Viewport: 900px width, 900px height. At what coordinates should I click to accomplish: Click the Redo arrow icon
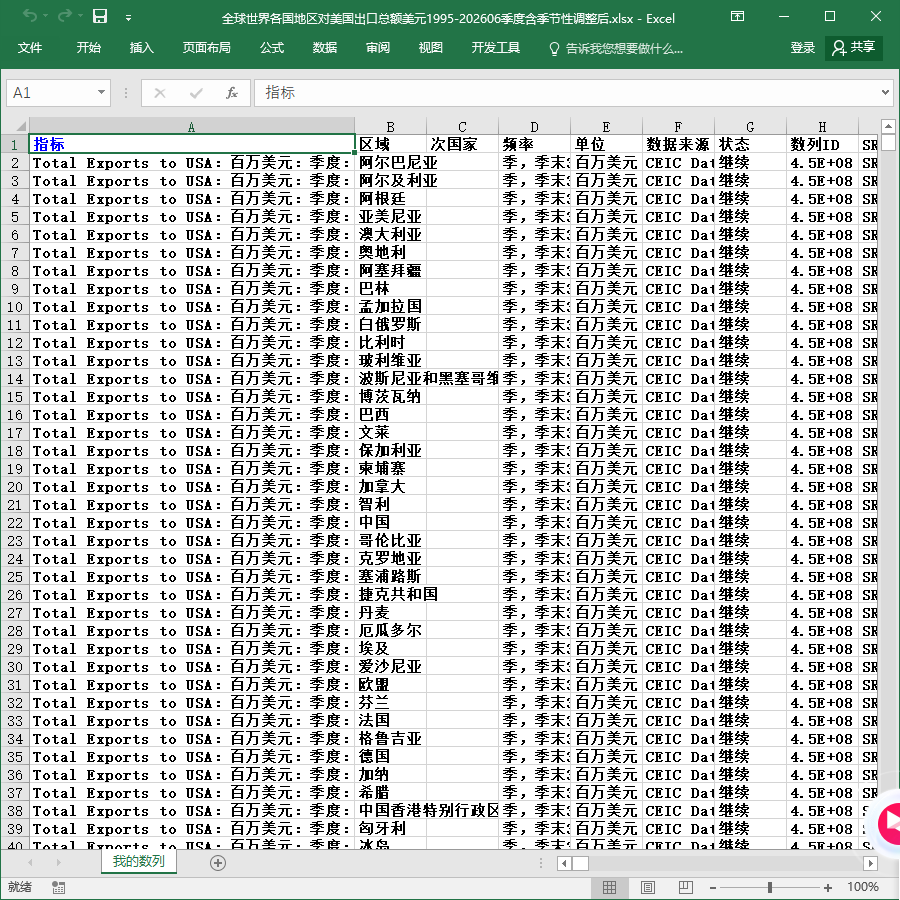[65, 16]
